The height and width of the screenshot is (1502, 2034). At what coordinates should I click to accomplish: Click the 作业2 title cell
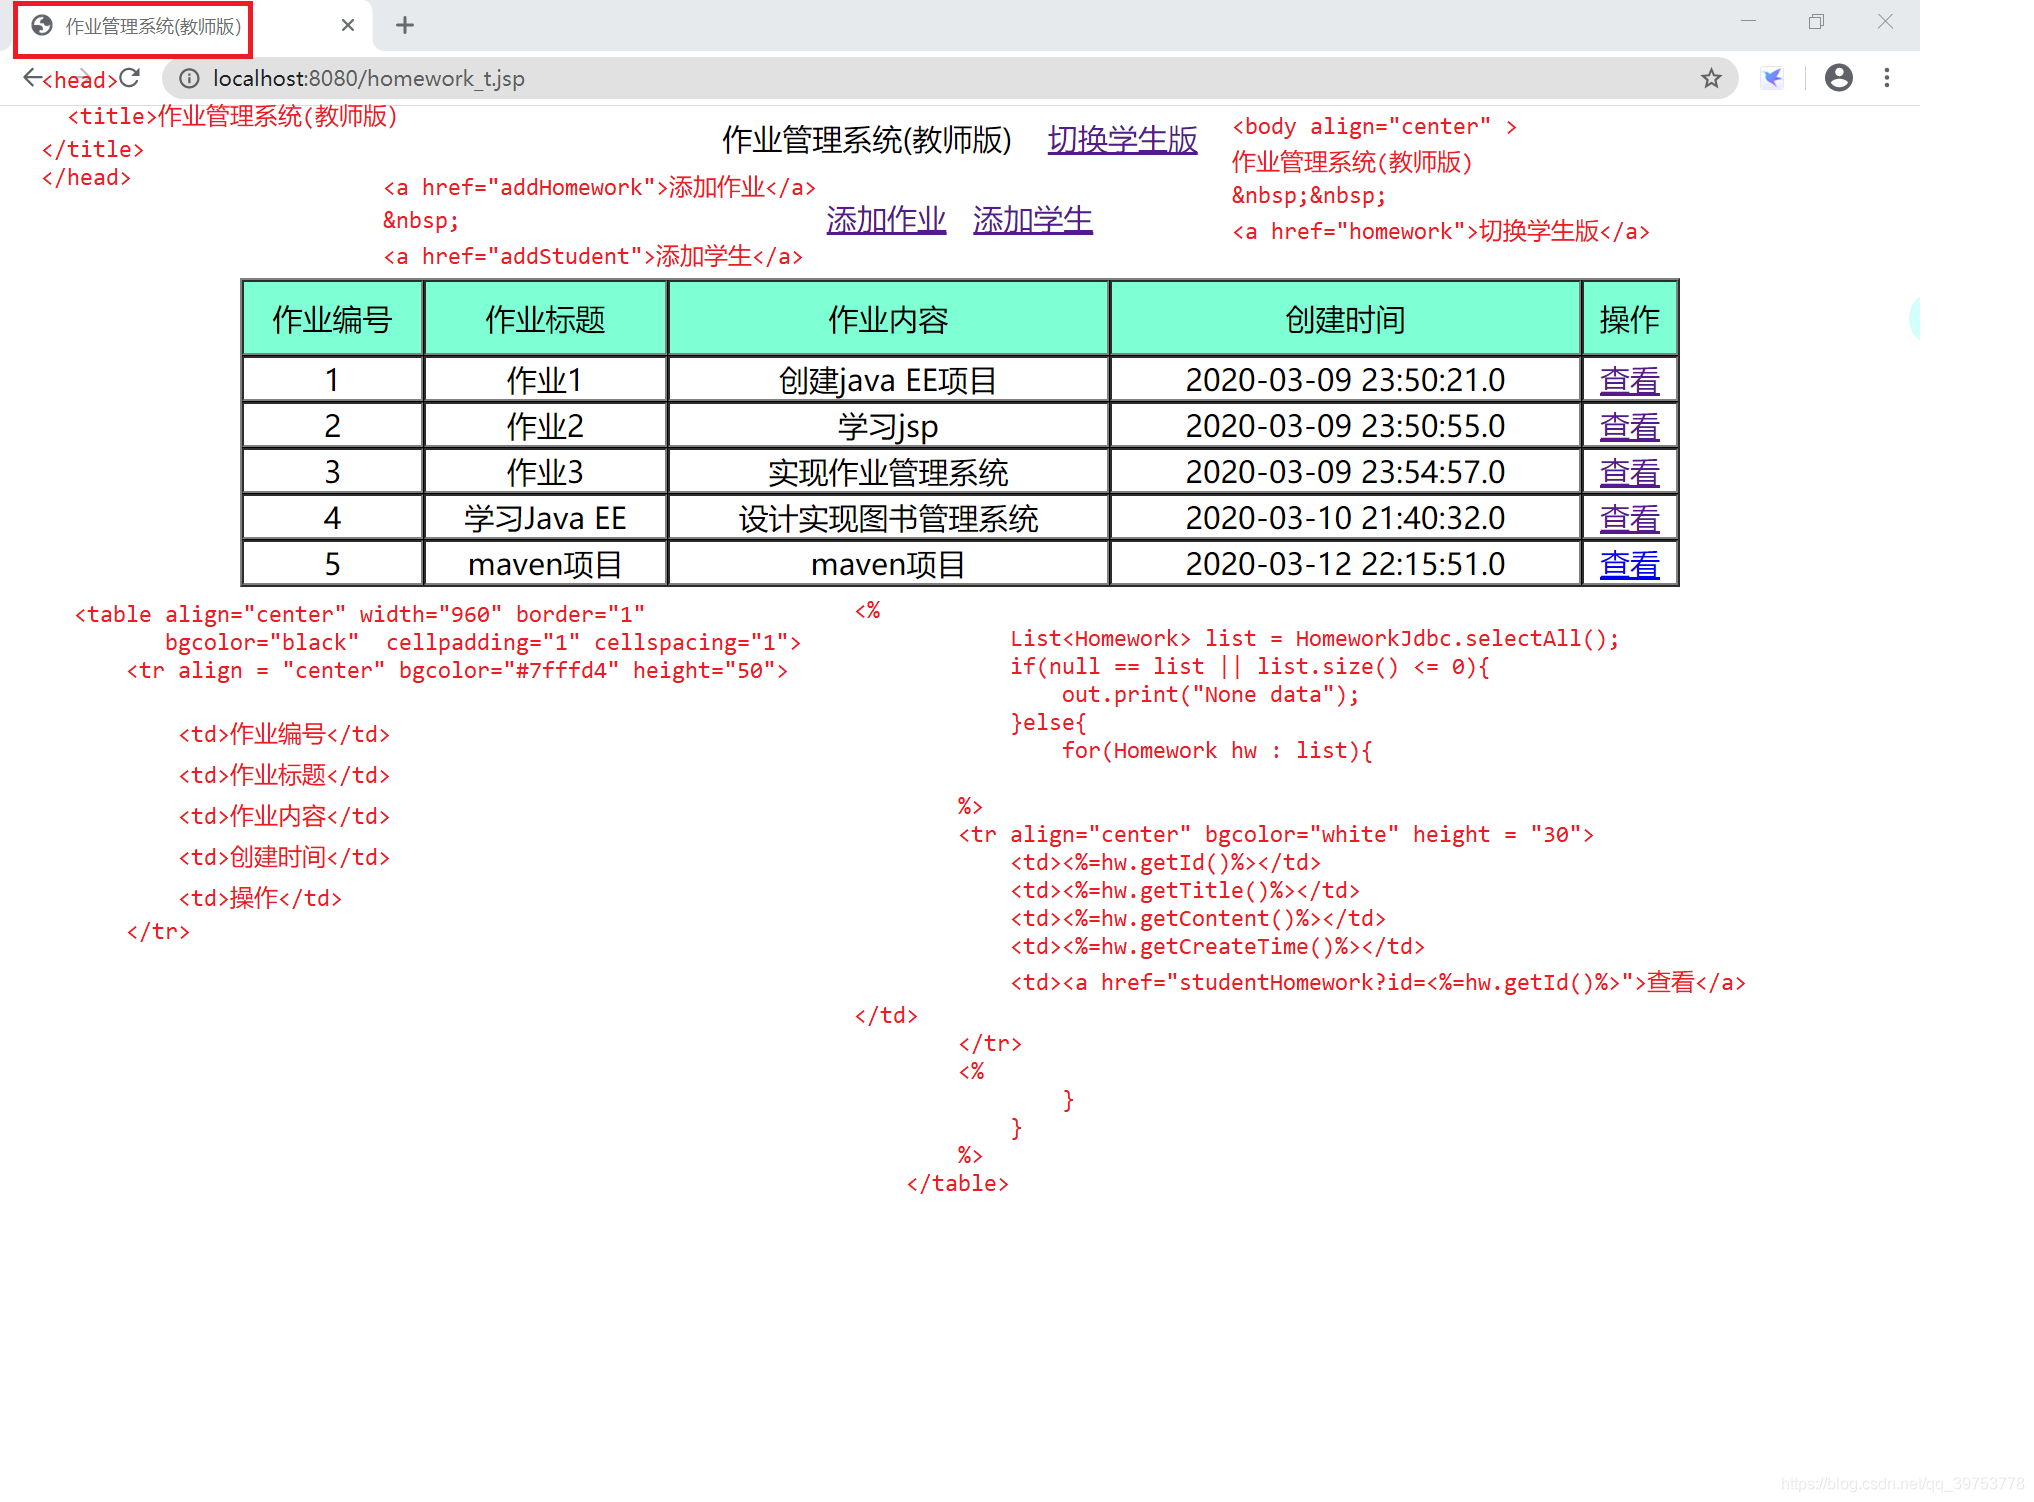coord(545,426)
